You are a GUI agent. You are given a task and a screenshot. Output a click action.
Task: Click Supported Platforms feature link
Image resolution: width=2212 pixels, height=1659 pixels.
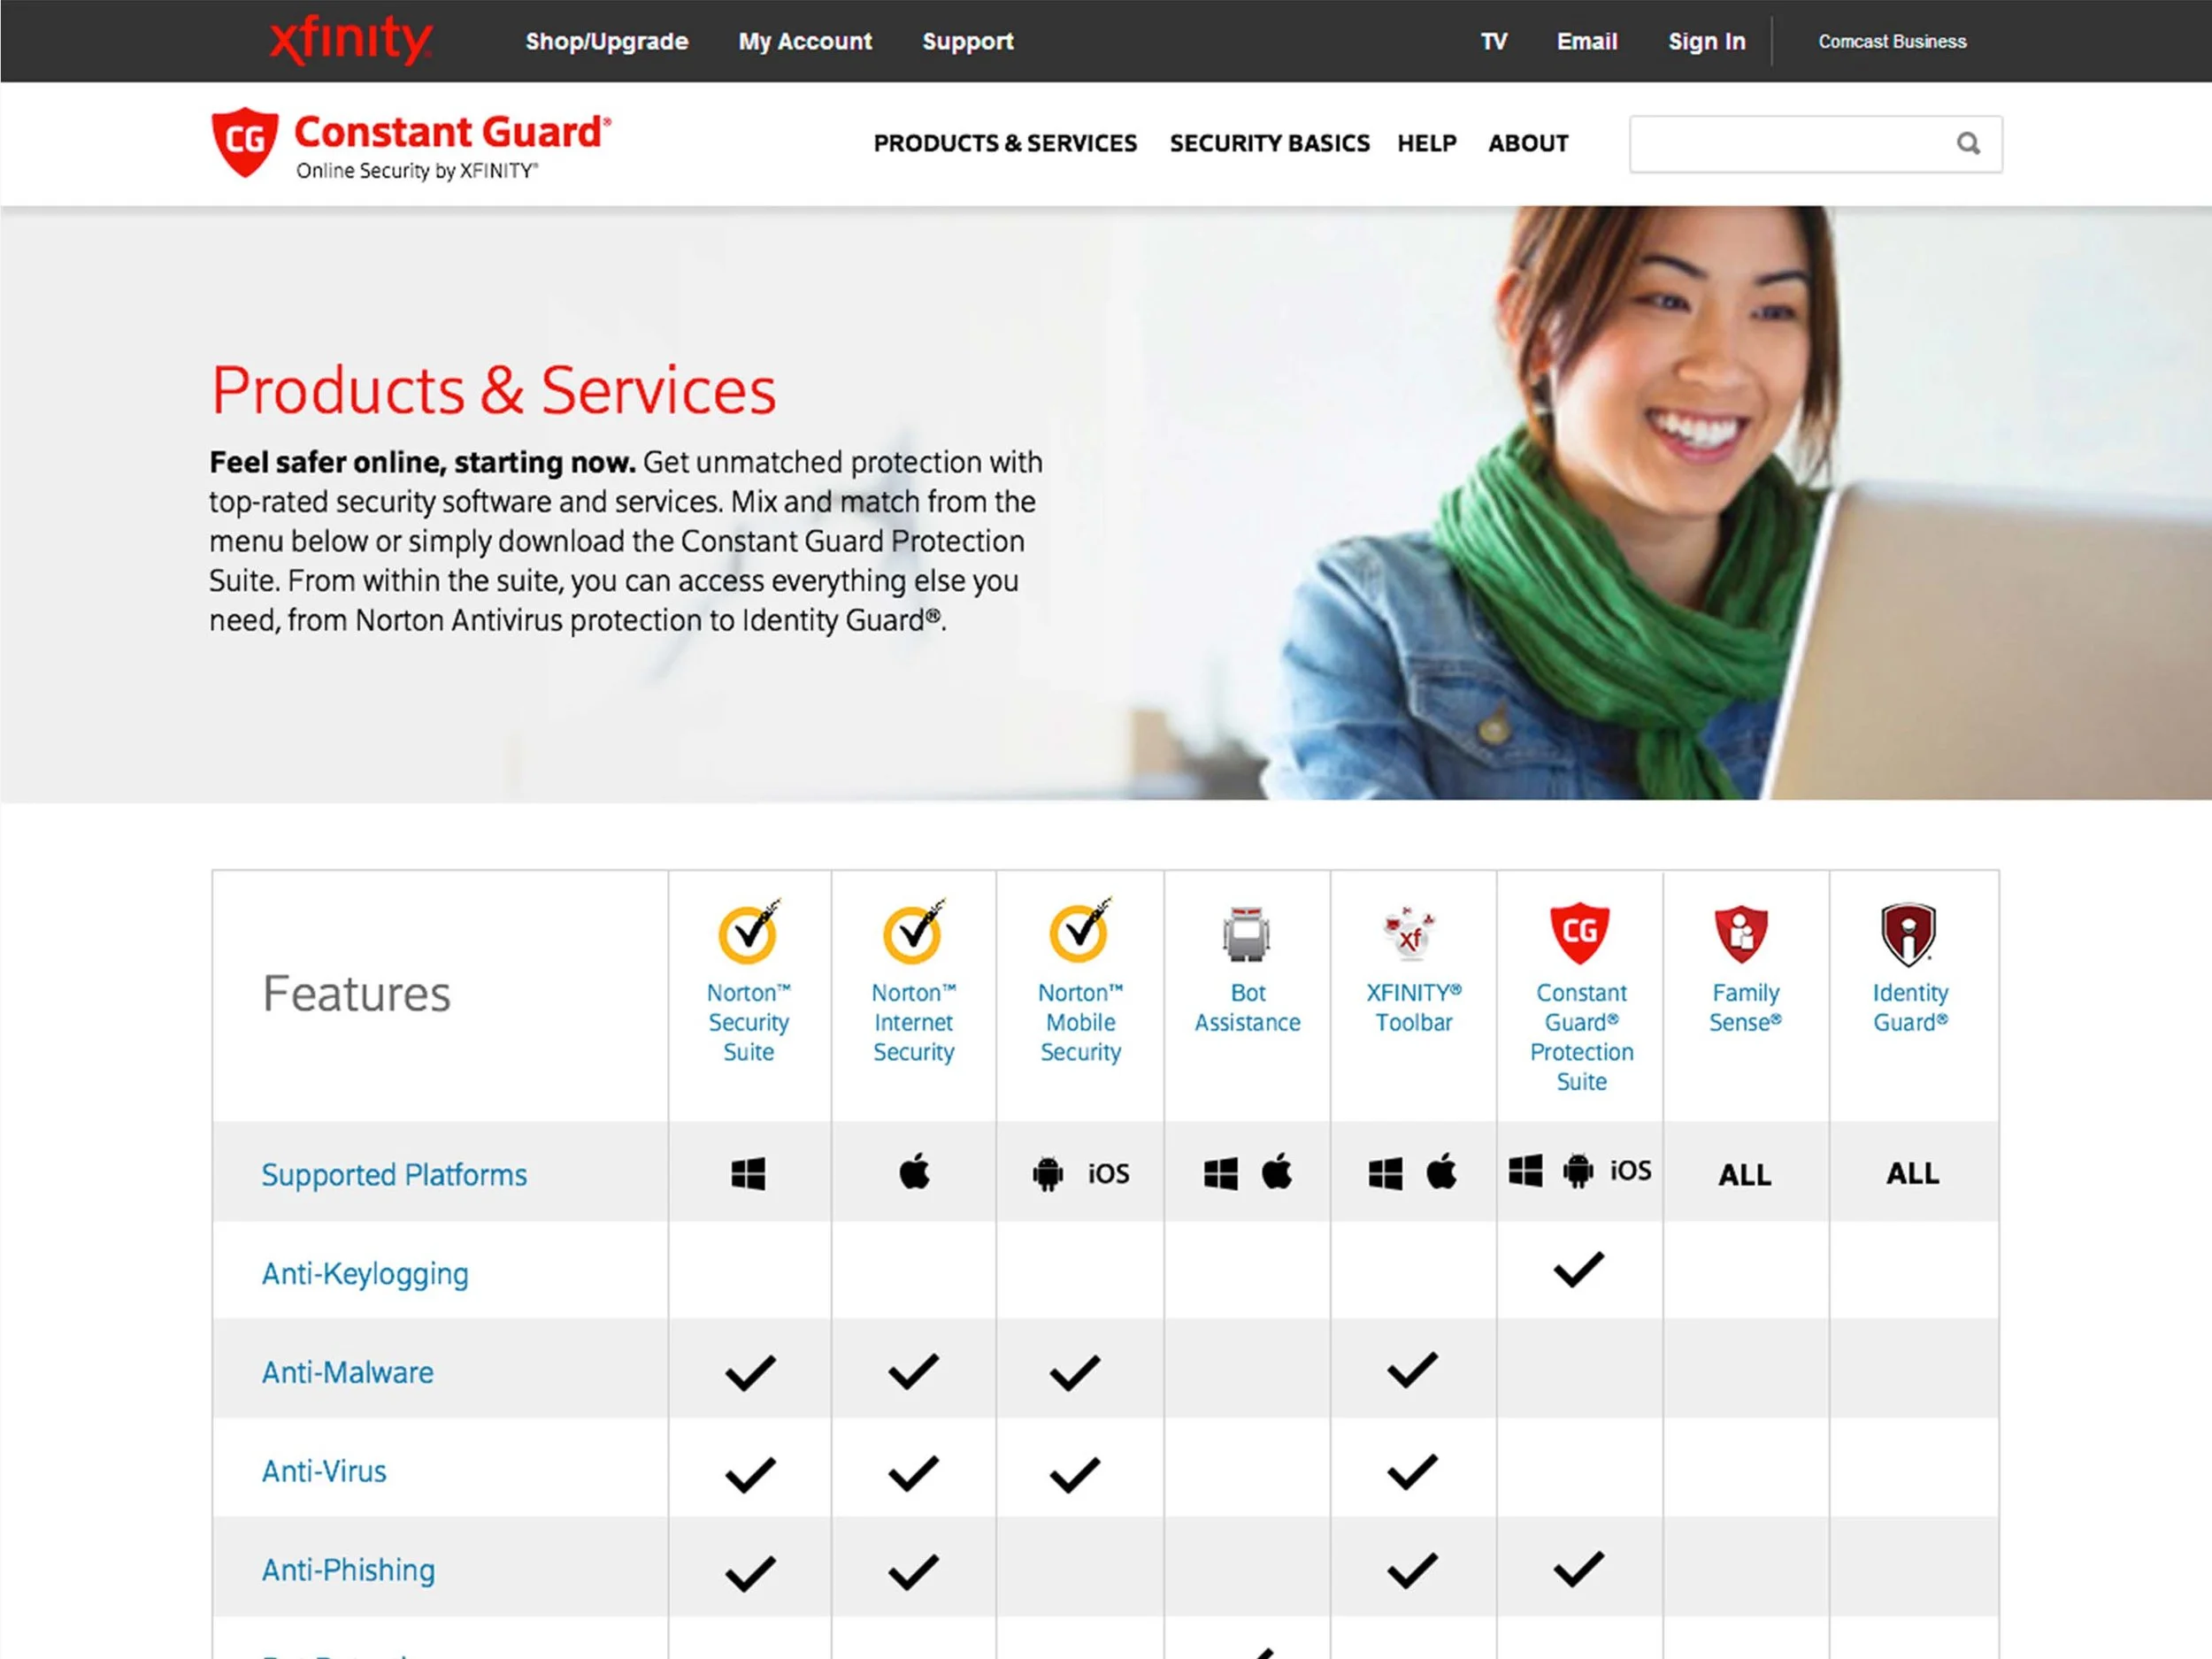coord(394,1175)
